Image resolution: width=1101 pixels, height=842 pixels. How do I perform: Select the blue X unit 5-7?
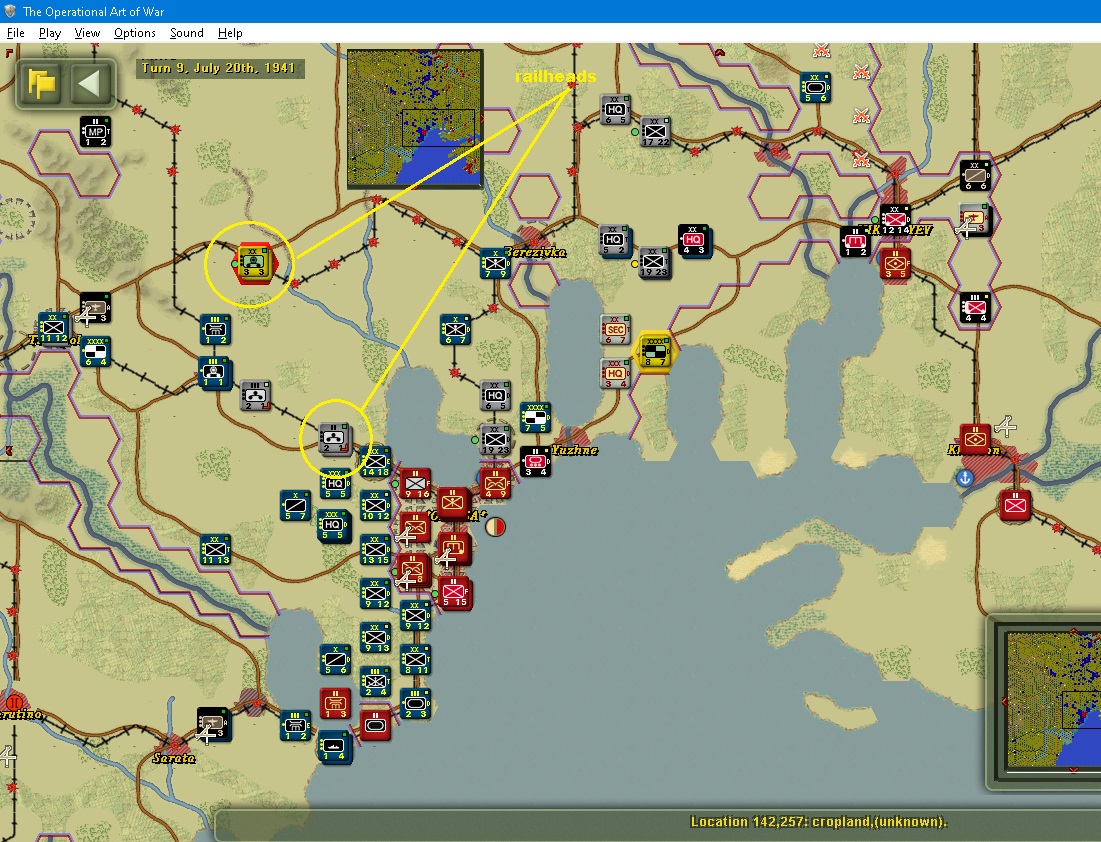[x=295, y=506]
